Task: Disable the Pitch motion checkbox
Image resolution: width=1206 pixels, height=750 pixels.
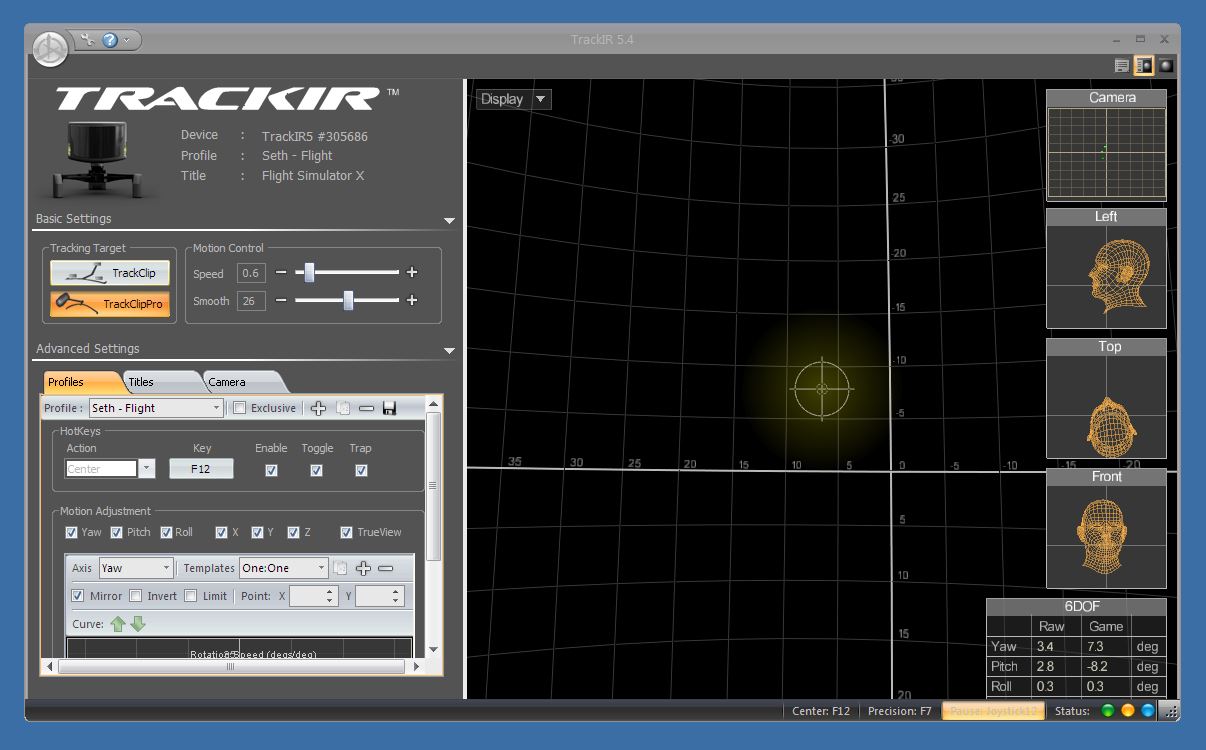Action: (117, 533)
